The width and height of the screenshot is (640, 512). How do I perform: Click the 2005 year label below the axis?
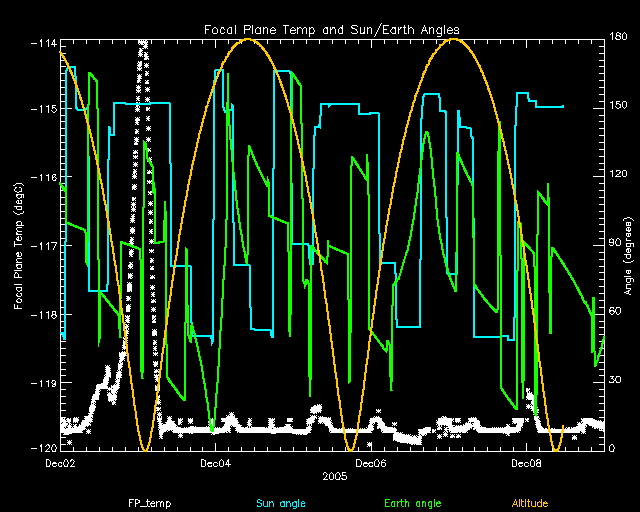click(334, 478)
